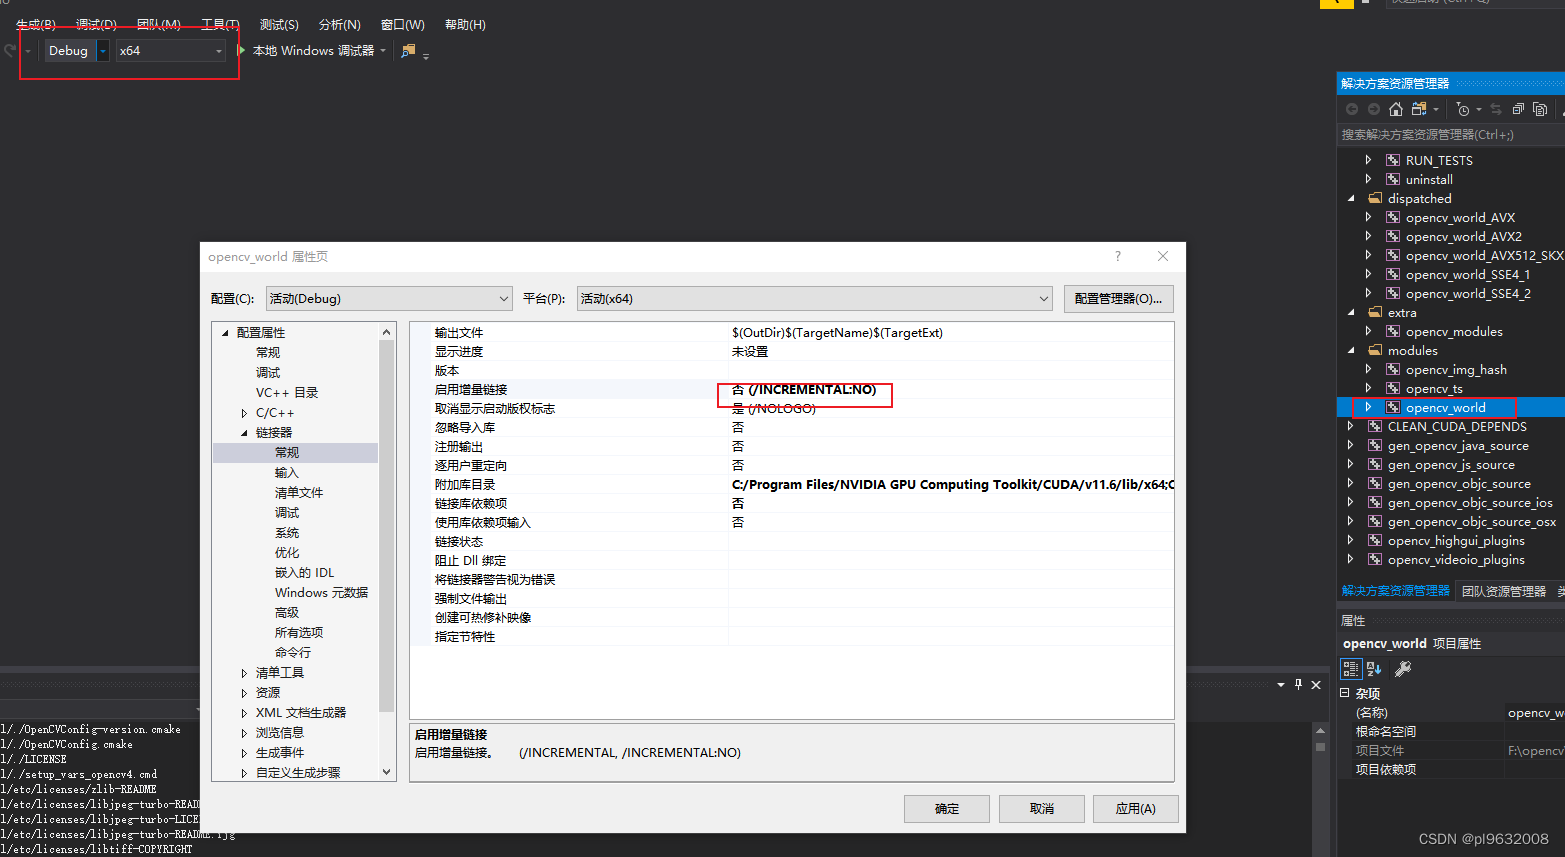Select the opencv_world project in Solution Explorer
1565x857 pixels.
1445,407
